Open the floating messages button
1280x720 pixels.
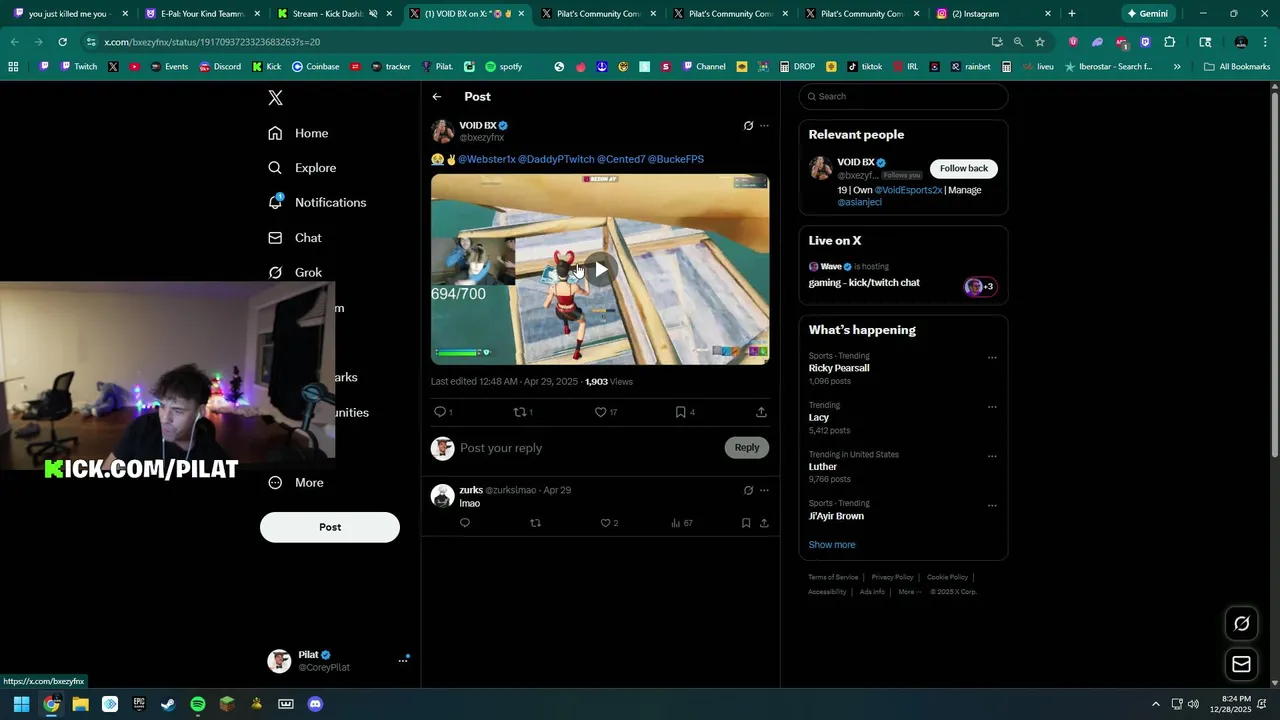(x=1241, y=664)
